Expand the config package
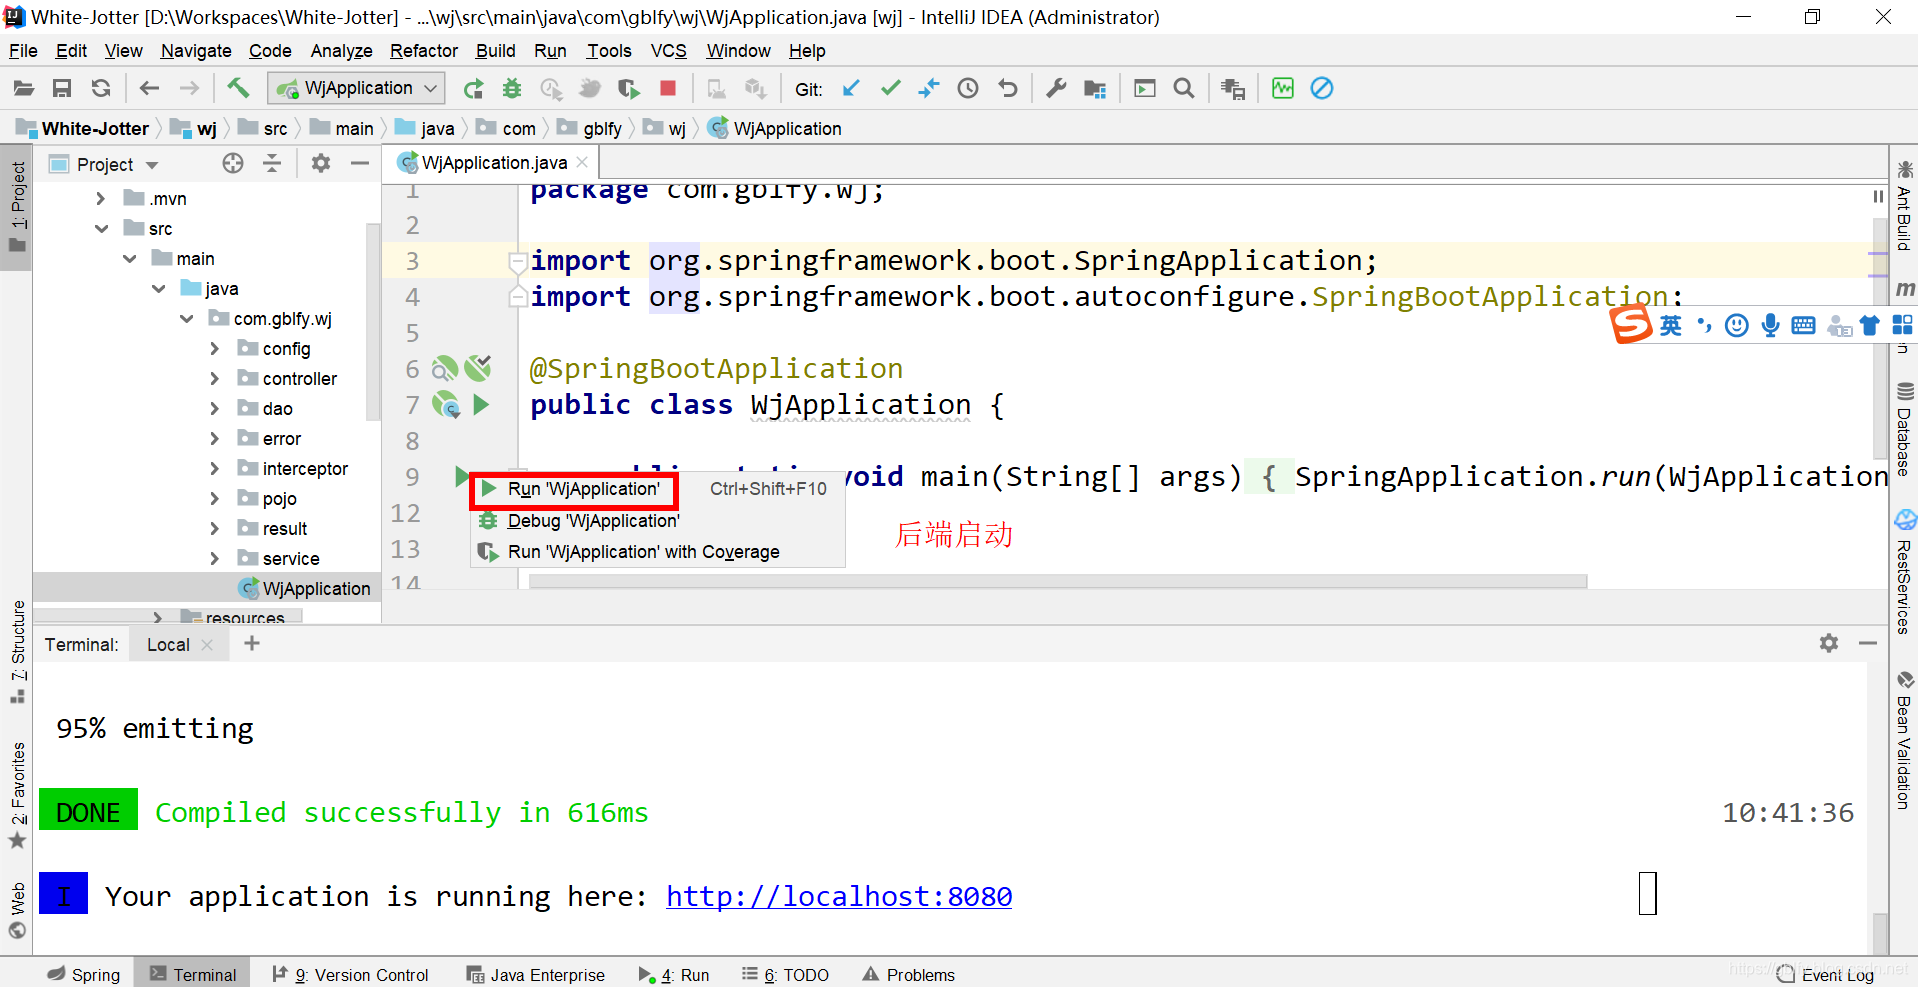This screenshot has width=1918, height=987. coord(214,349)
